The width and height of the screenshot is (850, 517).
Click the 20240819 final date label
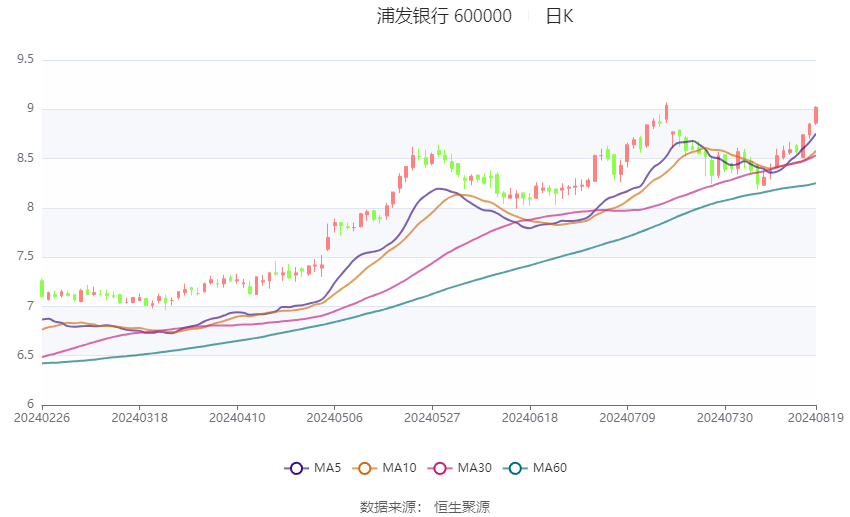816,417
